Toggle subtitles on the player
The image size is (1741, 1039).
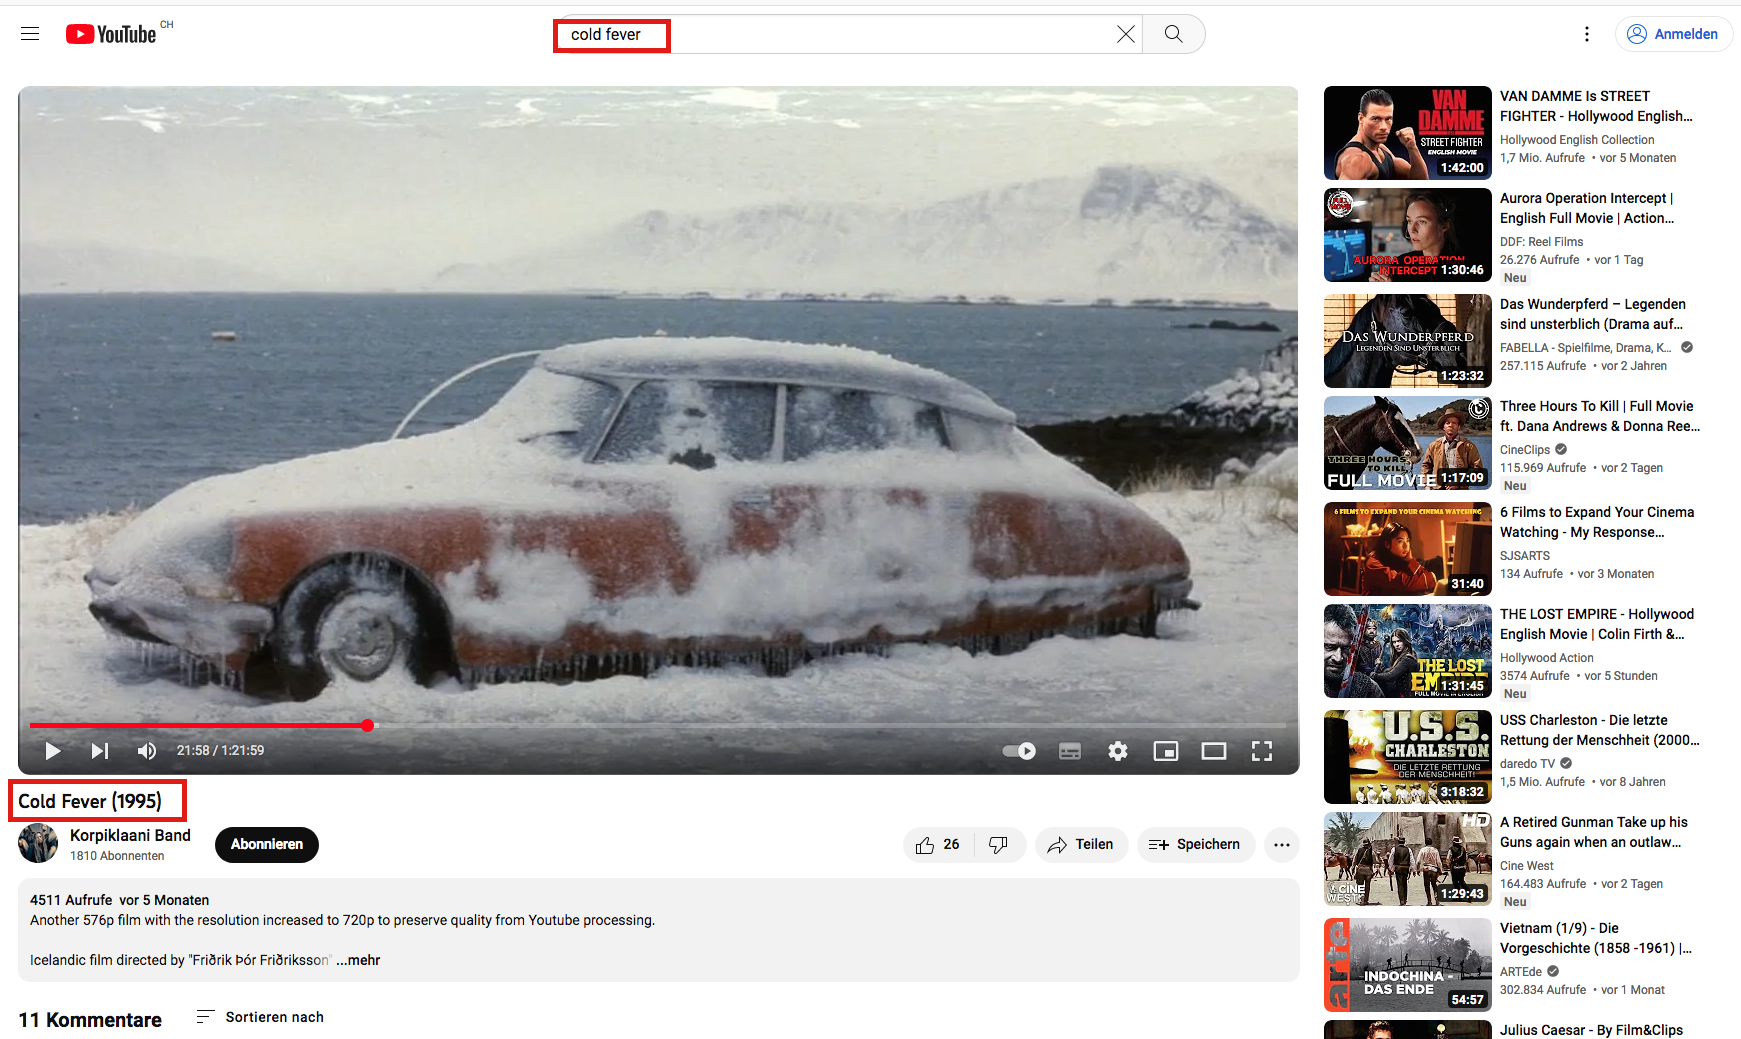[x=1069, y=751]
